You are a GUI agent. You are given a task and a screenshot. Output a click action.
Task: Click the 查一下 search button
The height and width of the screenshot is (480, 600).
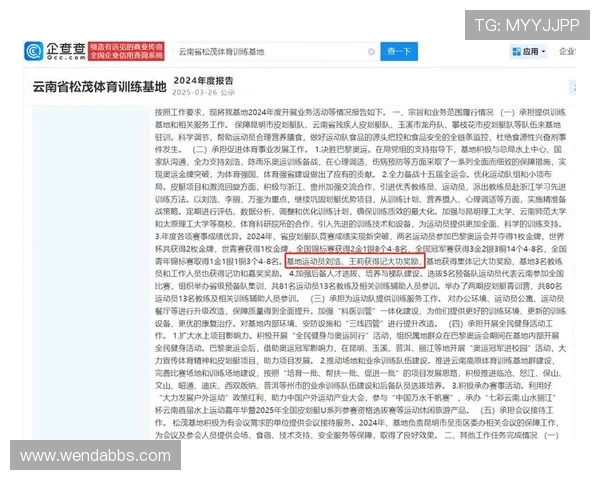click(399, 51)
